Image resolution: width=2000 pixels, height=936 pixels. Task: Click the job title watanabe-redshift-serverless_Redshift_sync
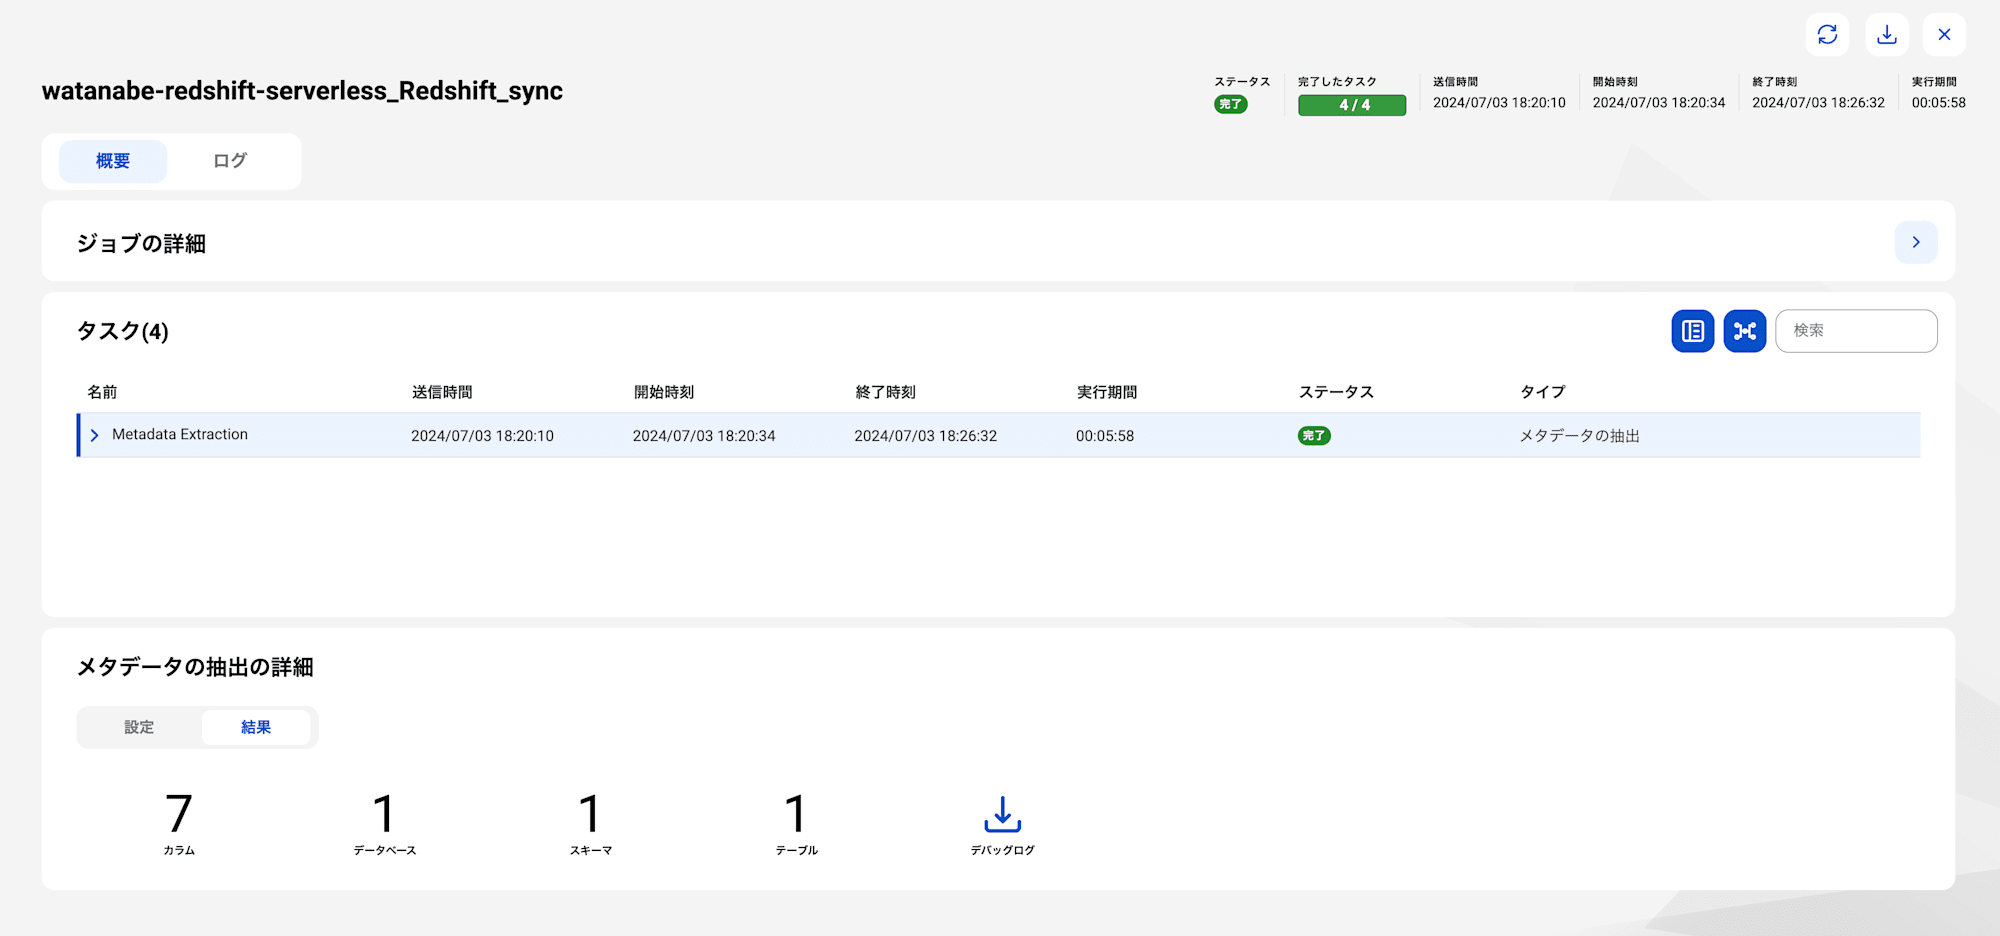[302, 91]
